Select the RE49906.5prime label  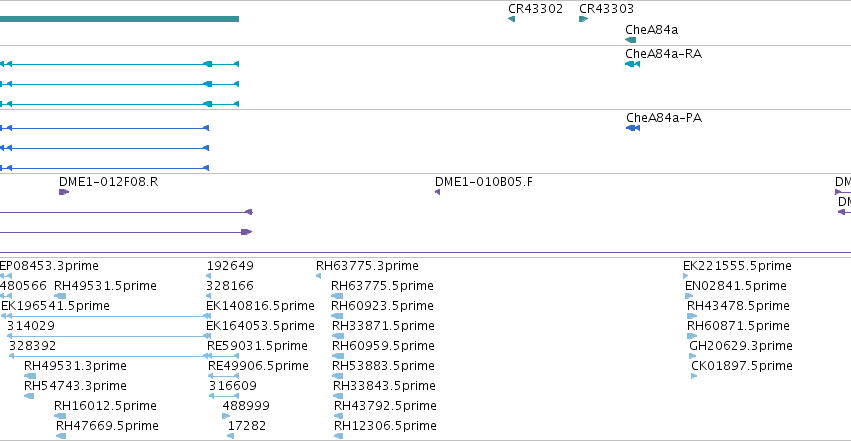click(258, 366)
